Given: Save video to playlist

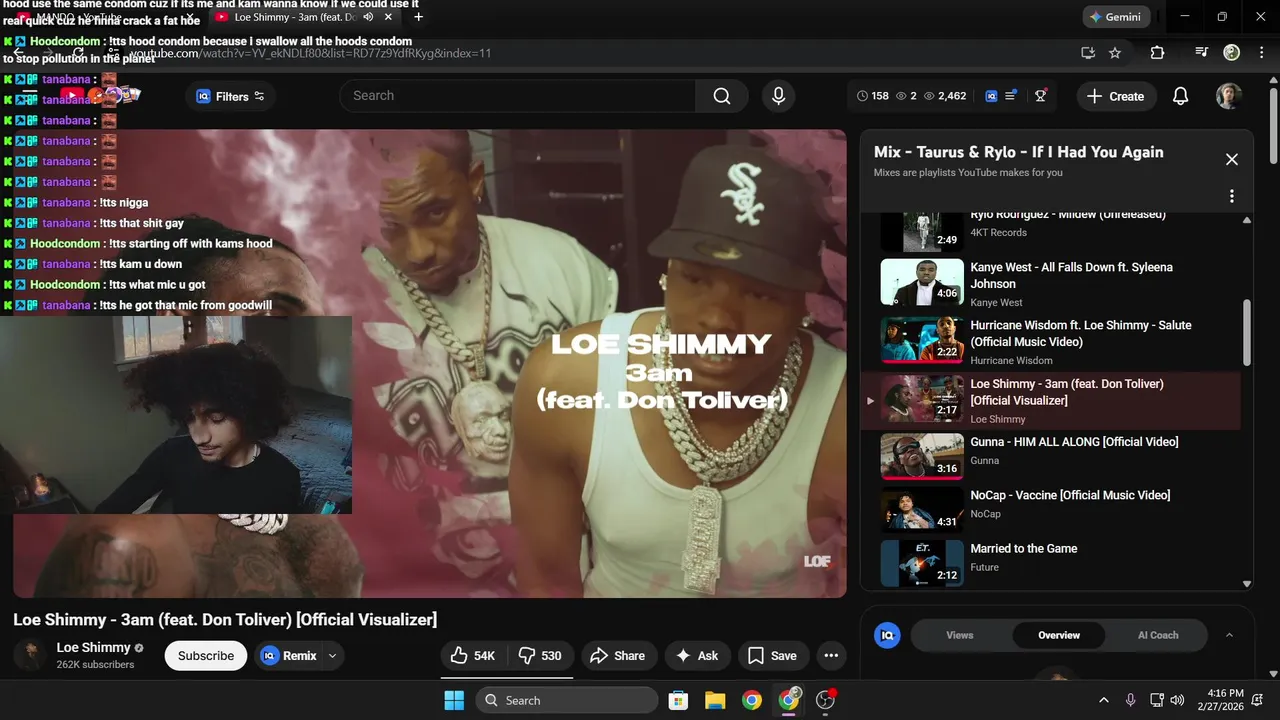Looking at the screenshot, I should 773,656.
